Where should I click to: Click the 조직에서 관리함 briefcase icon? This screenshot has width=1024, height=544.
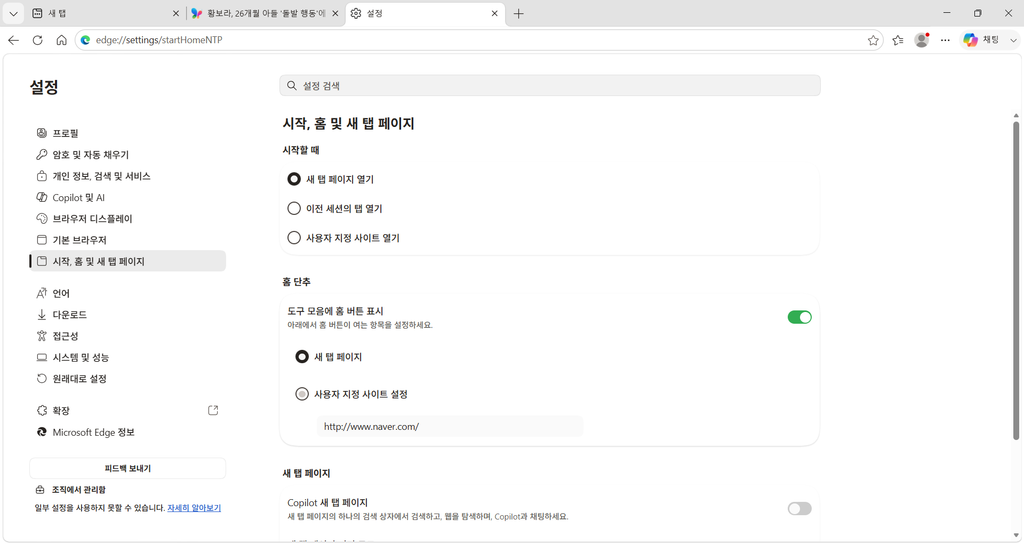(40, 490)
